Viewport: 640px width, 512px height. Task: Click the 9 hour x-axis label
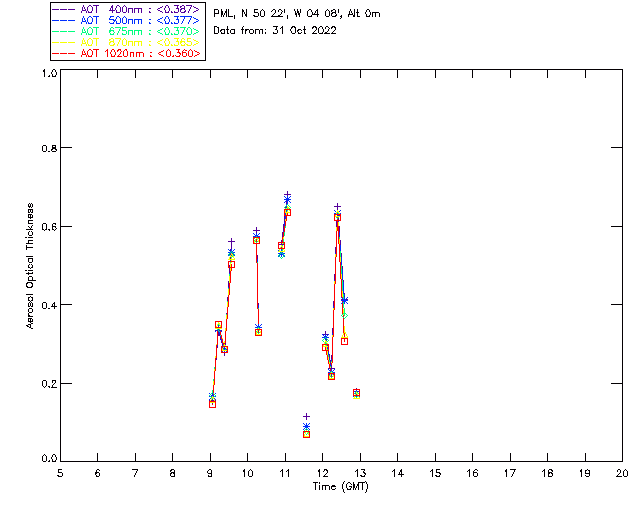point(210,473)
